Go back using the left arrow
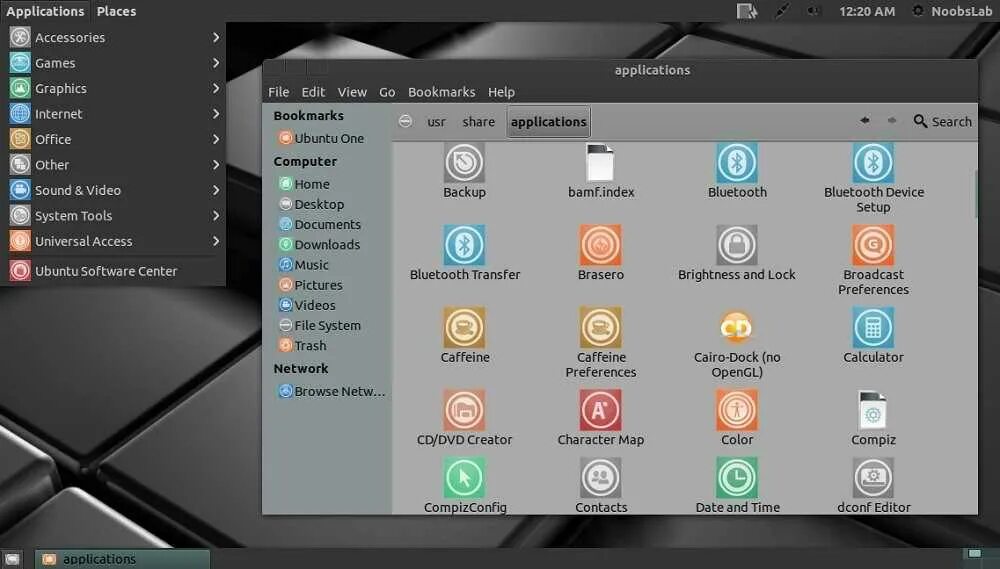Screen dimensions: 1000x569 click(x=865, y=121)
